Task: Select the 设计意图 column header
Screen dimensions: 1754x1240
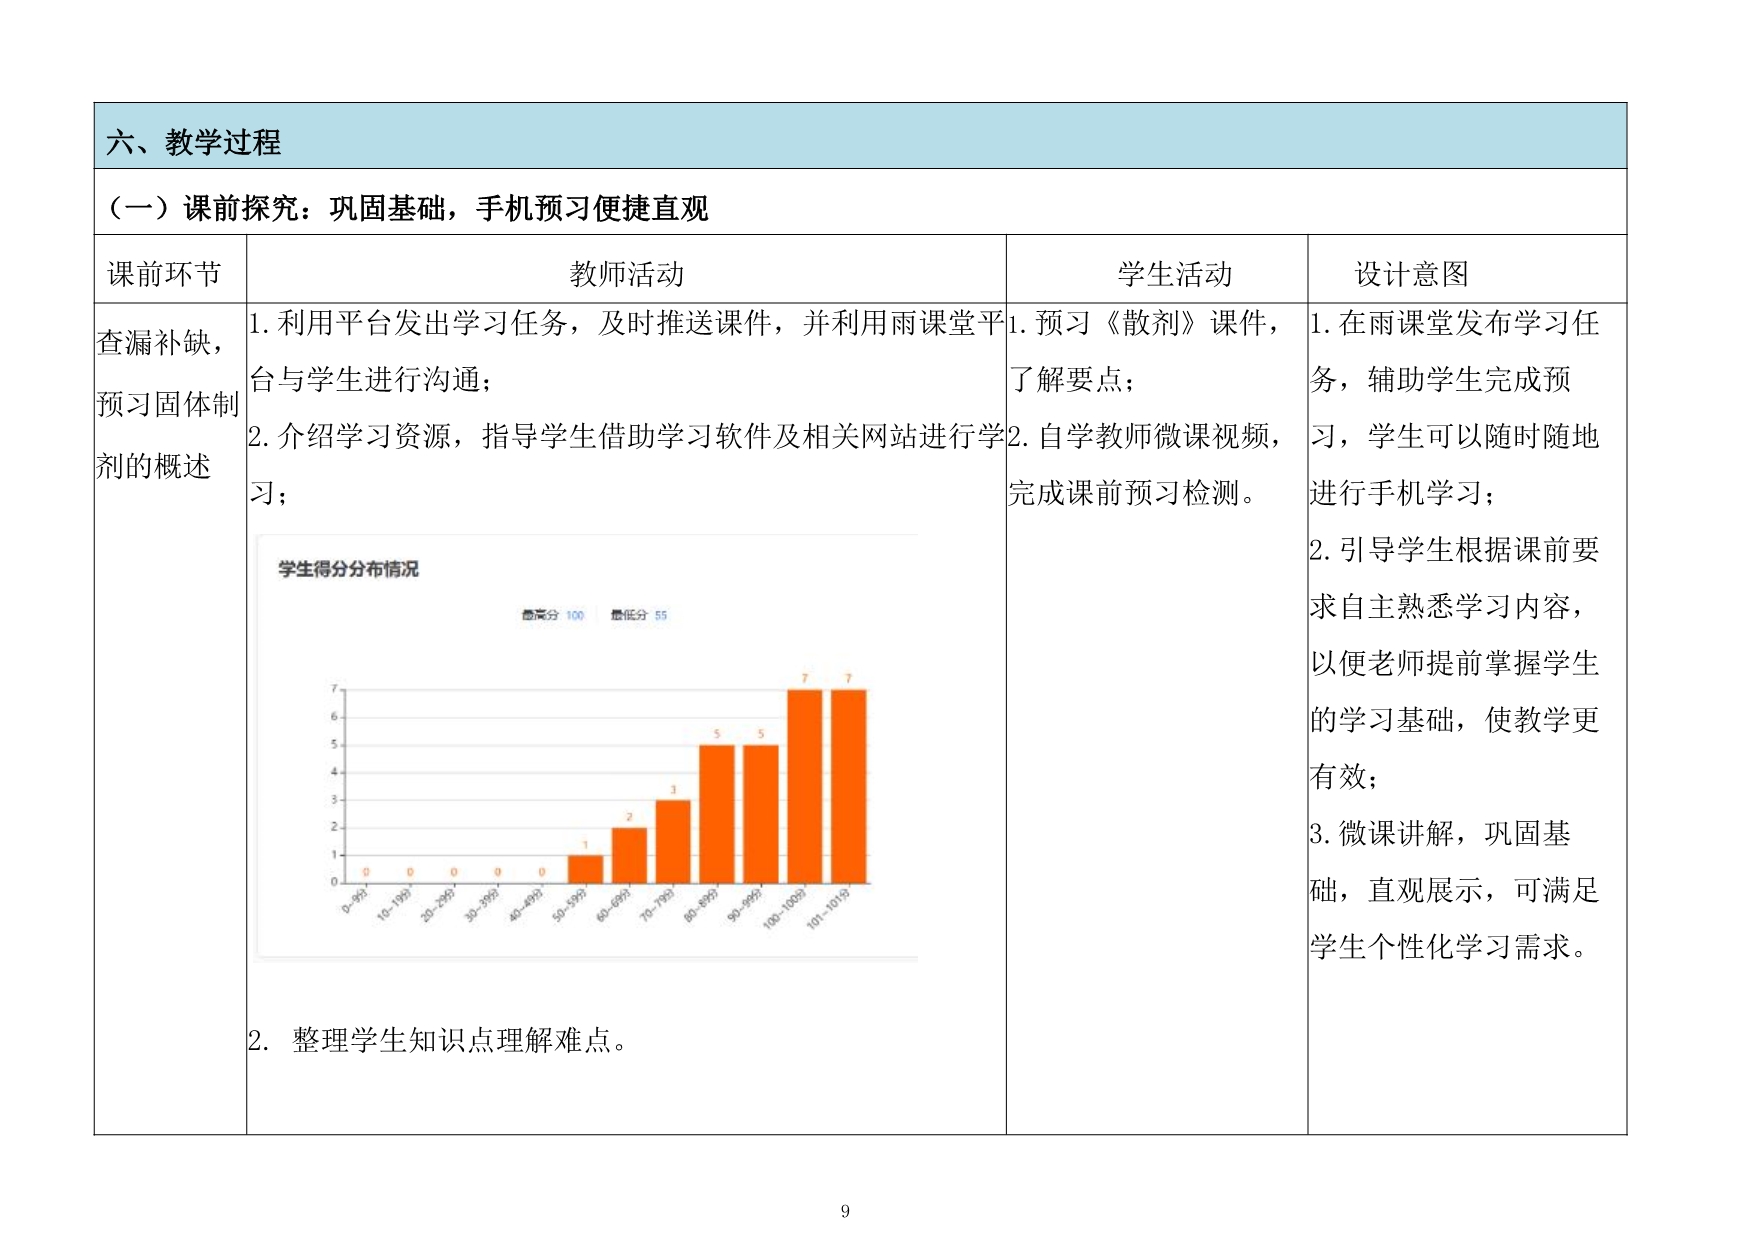Action: [x=1411, y=274]
